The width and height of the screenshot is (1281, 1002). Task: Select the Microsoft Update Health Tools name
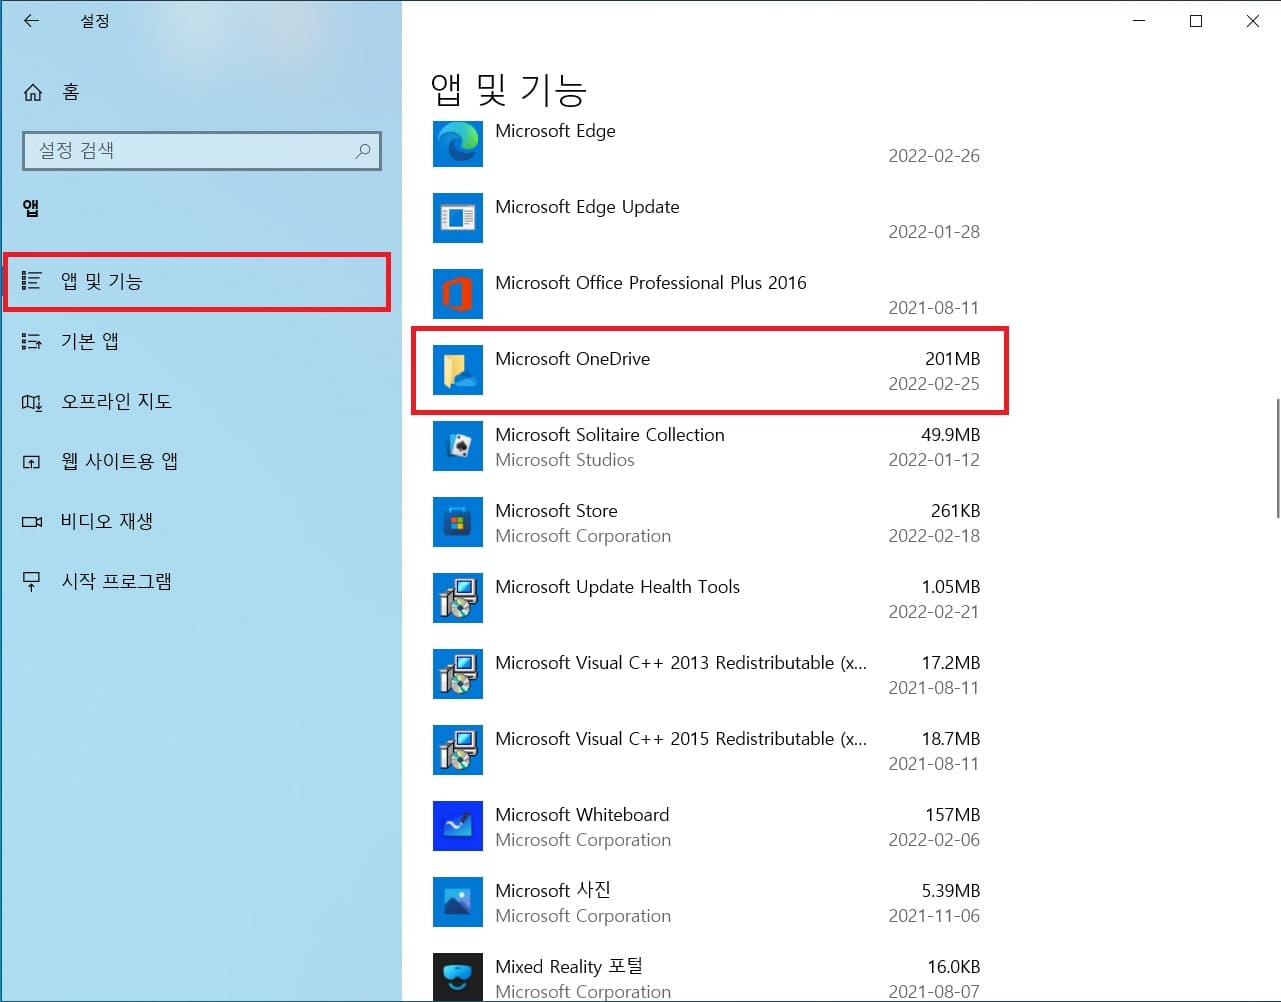(617, 587)
